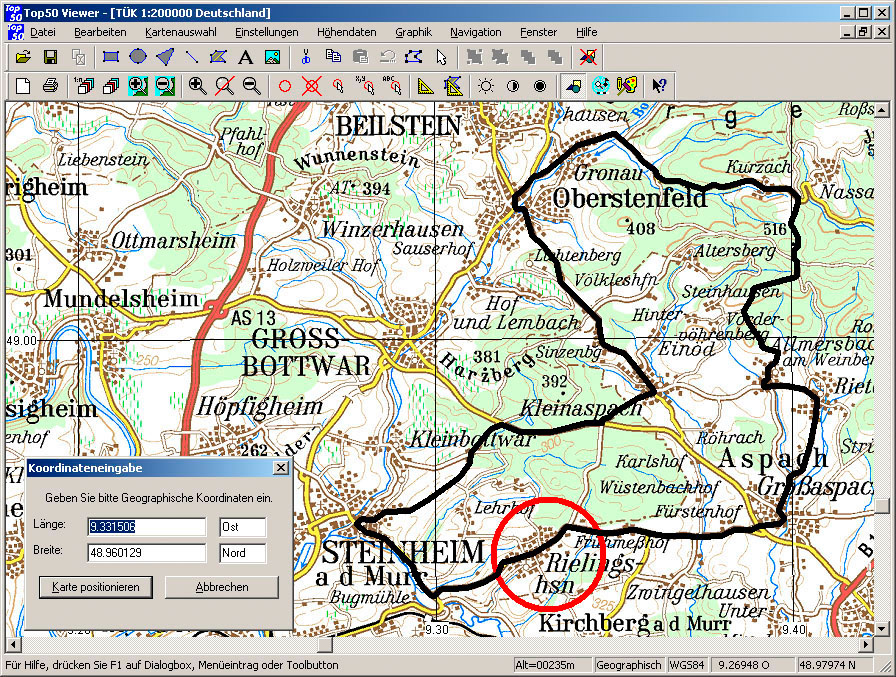
Task: Open the Kartenauswahl menu
Action: (180, 32)
